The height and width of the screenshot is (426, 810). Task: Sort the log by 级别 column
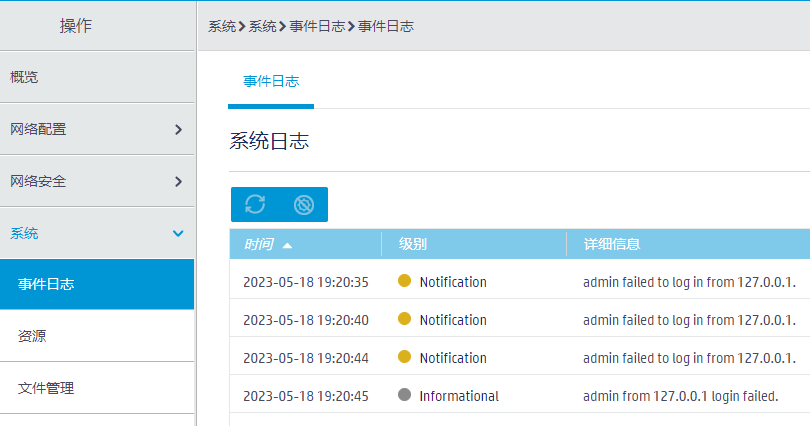[413, 244]
